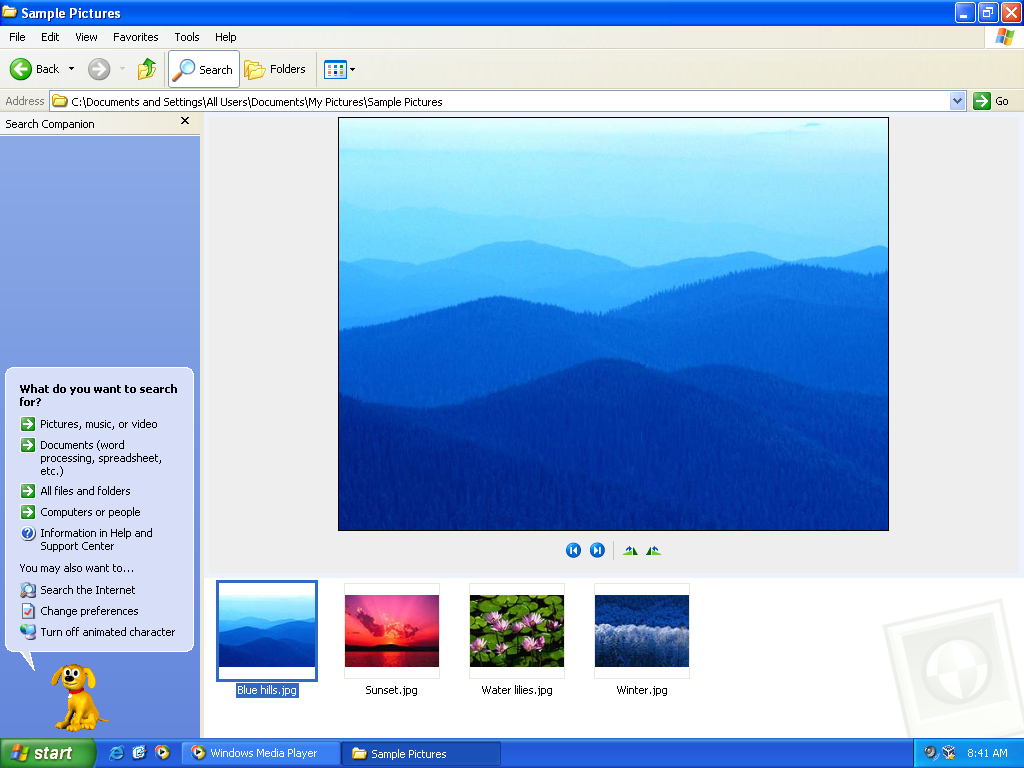Click the help question mark icon

[x=27, y=534]
